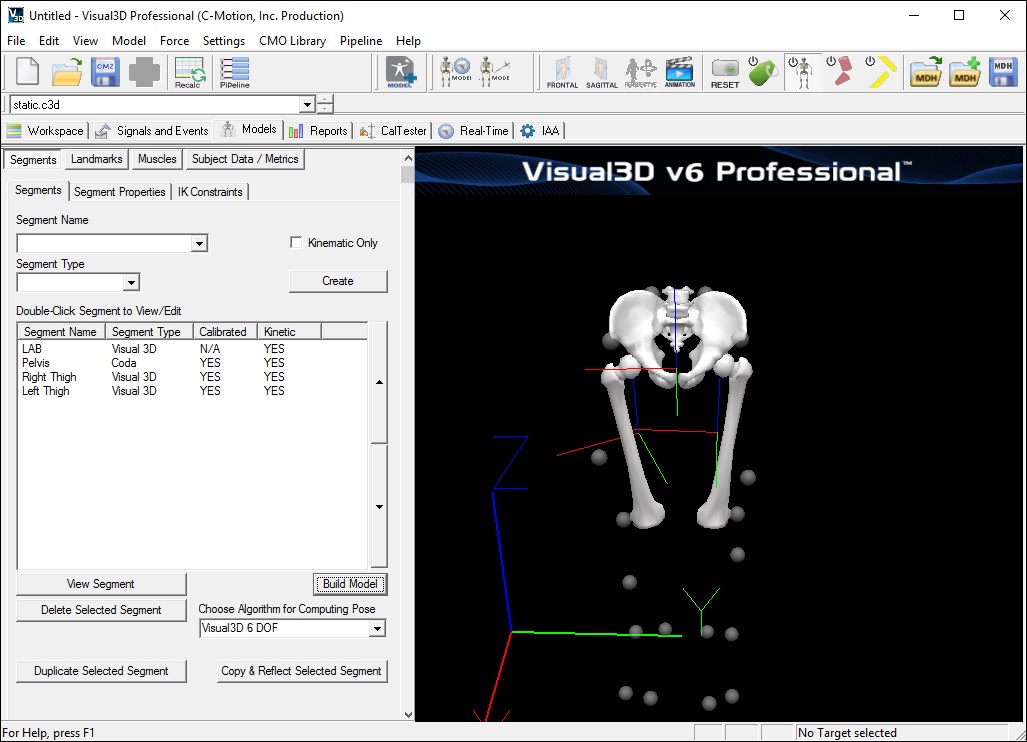Toggle the green marker tag display
Viewport: 1027px width, 742px height.
pos(763,72)
